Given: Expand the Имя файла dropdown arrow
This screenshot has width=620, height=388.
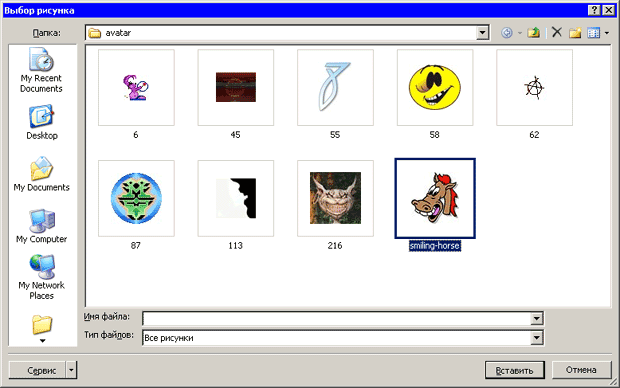Looking at the screenshot, I should tap(537, 318).
